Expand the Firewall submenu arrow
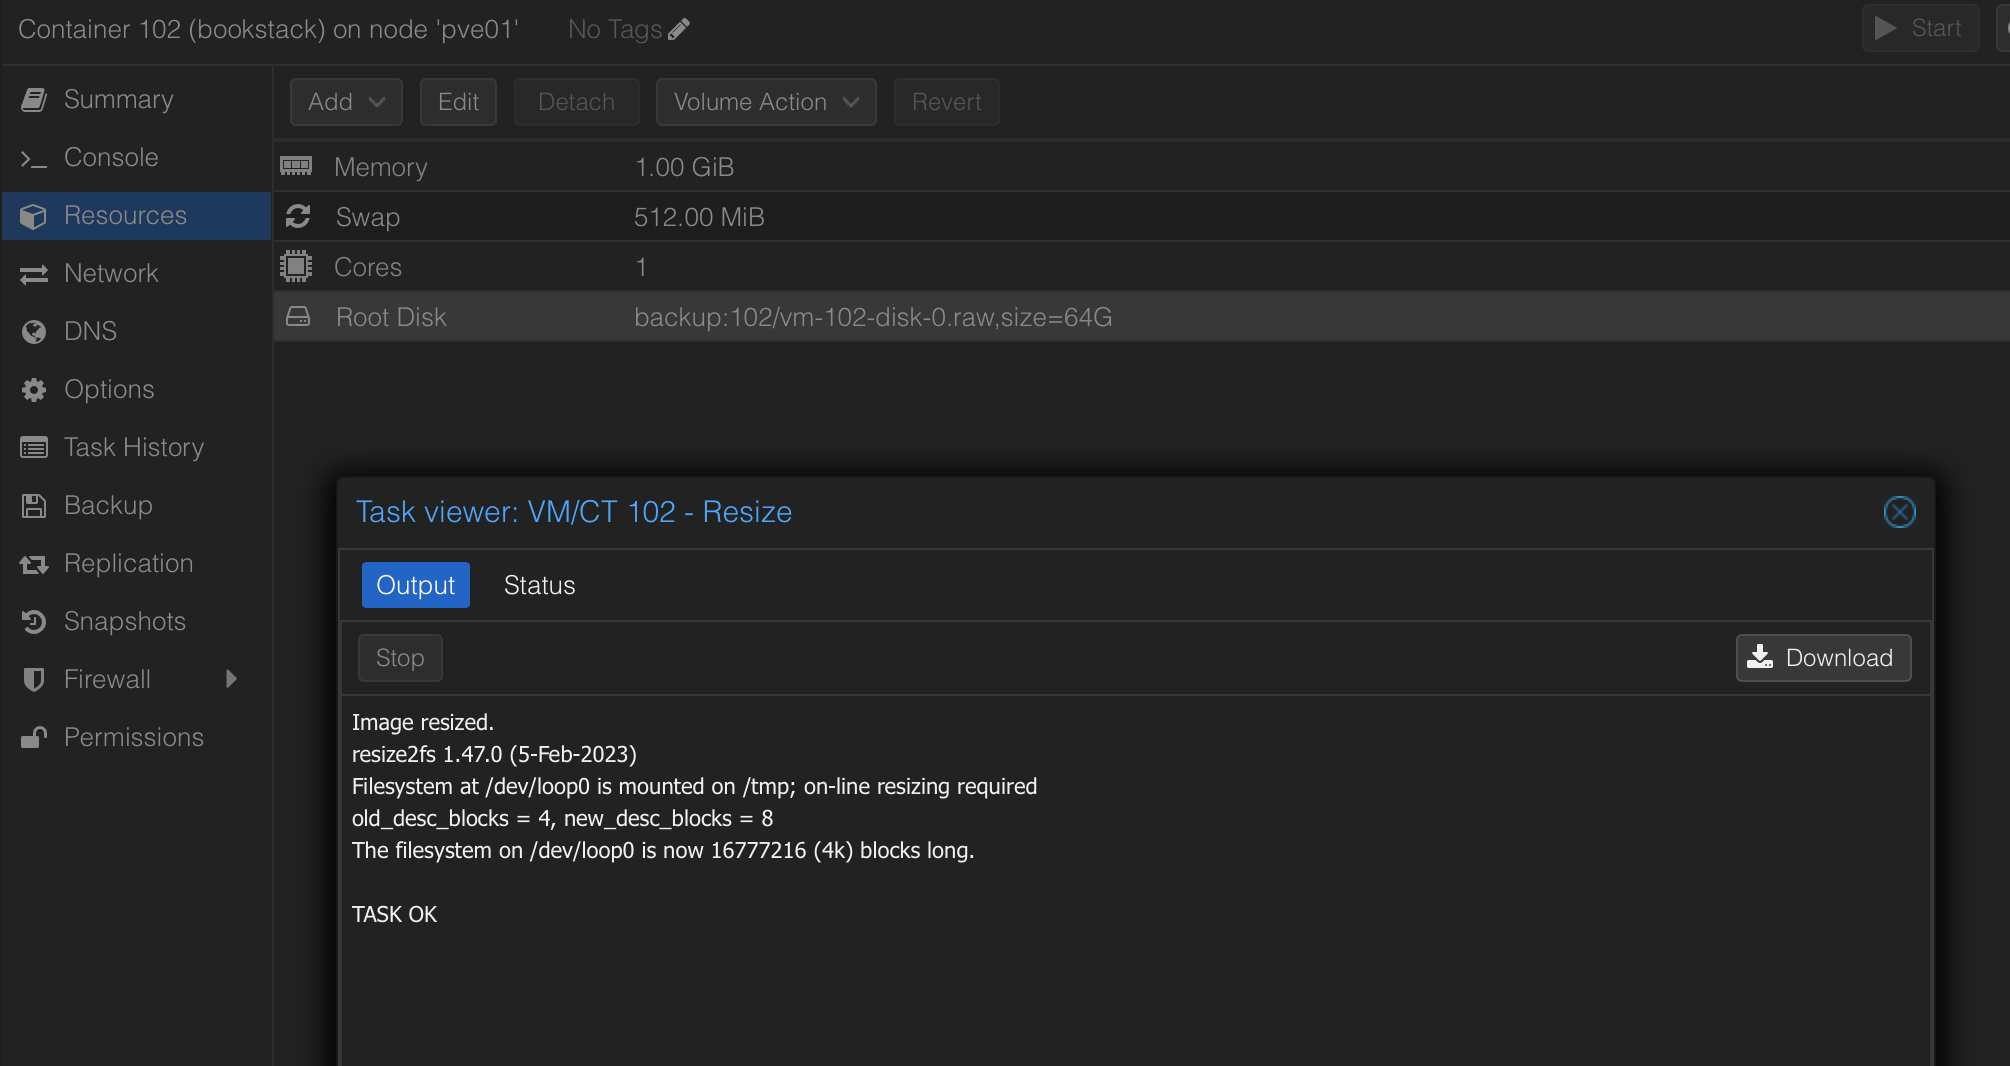This screenshot has width=2010, height=1066. coord(231,679)
